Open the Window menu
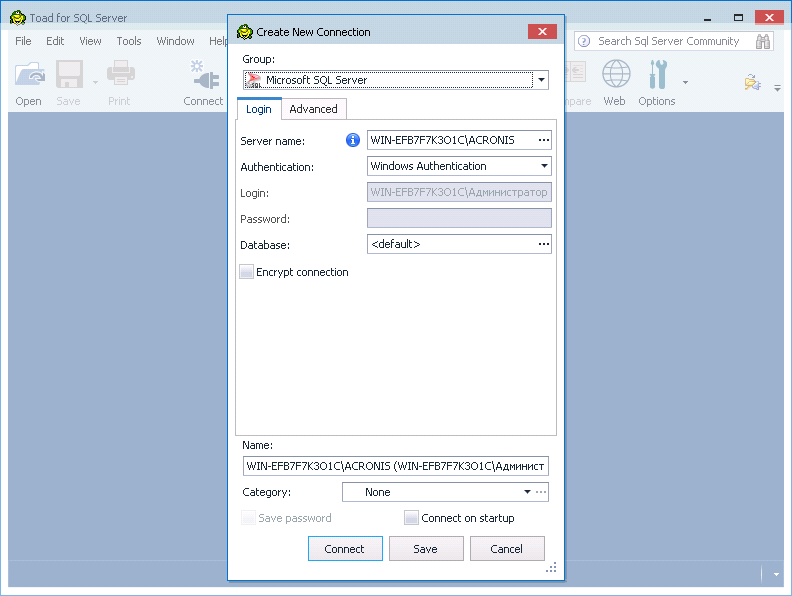792x596 pixels. [x=175, y=41]
